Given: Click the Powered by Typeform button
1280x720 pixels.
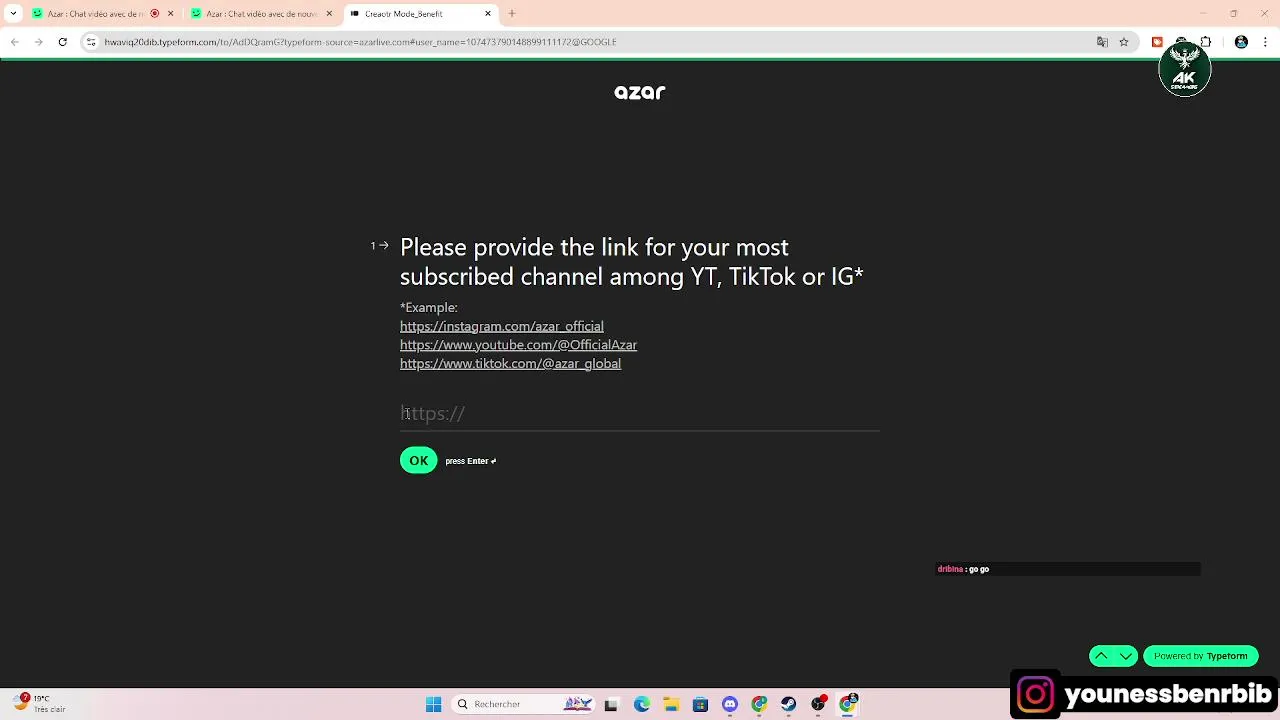Looking at the screenshot, I should click(x=1200, y=656).
